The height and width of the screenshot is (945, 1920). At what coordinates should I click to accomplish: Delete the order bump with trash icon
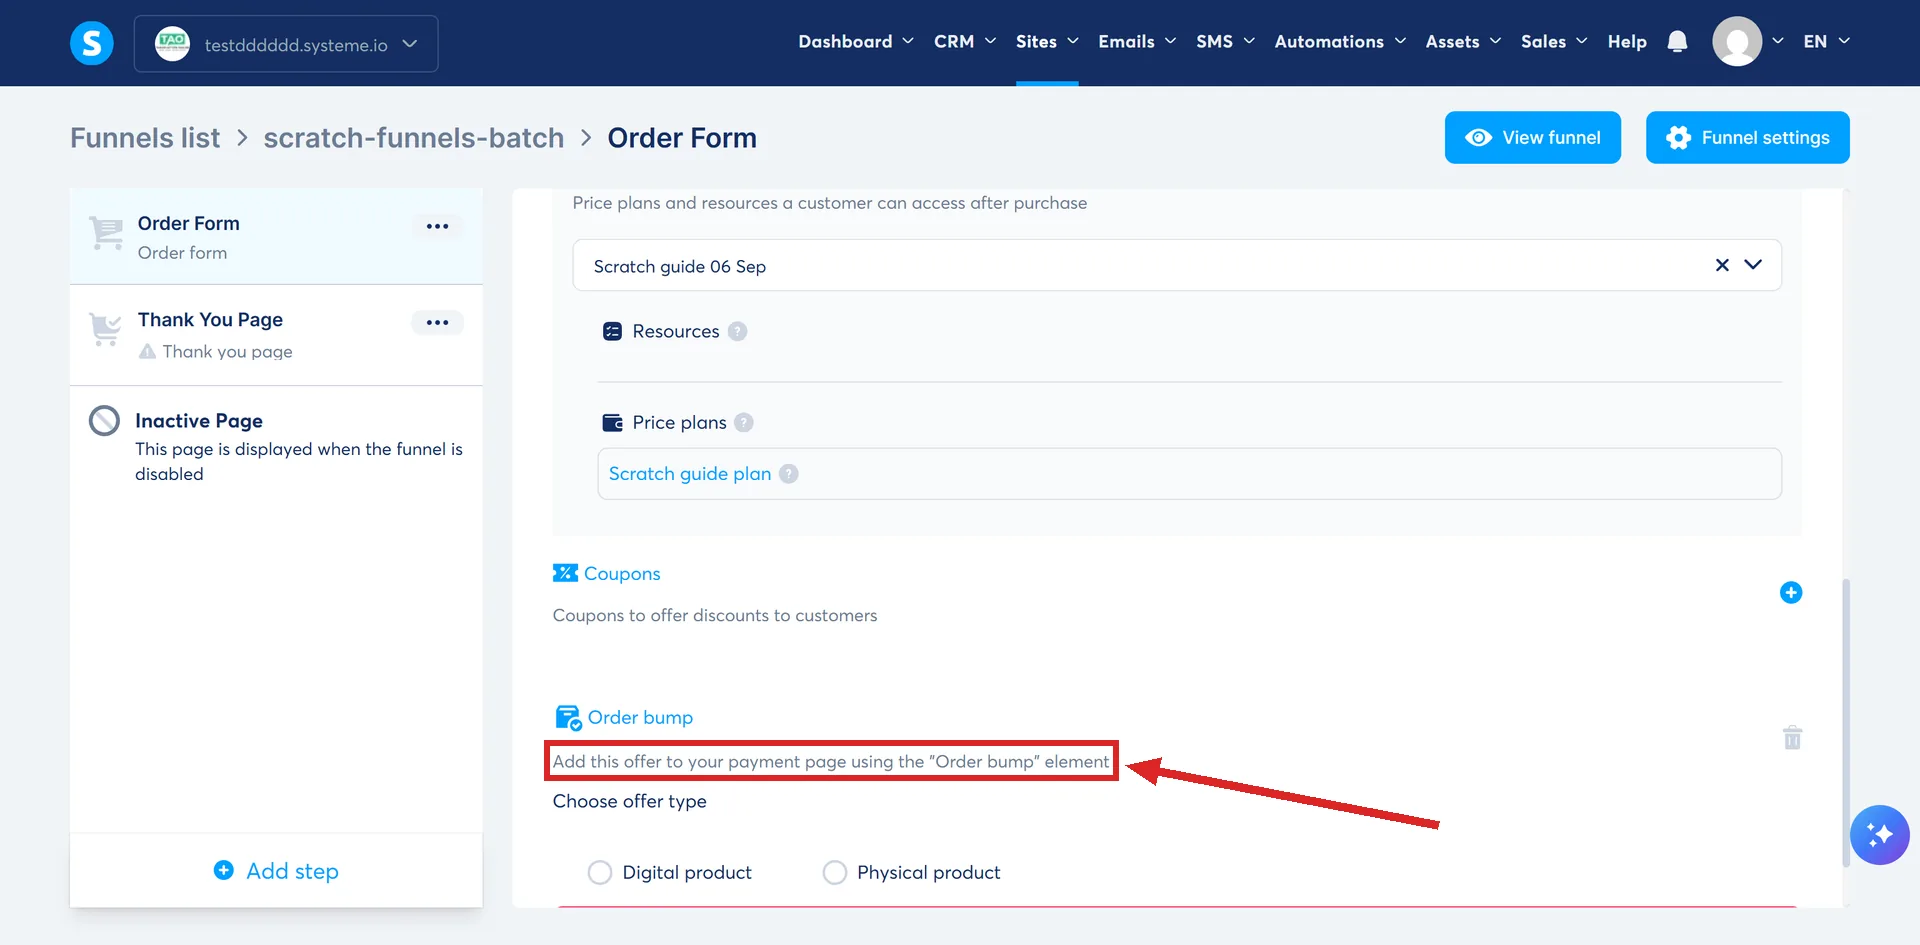(x=1792, y=737)
